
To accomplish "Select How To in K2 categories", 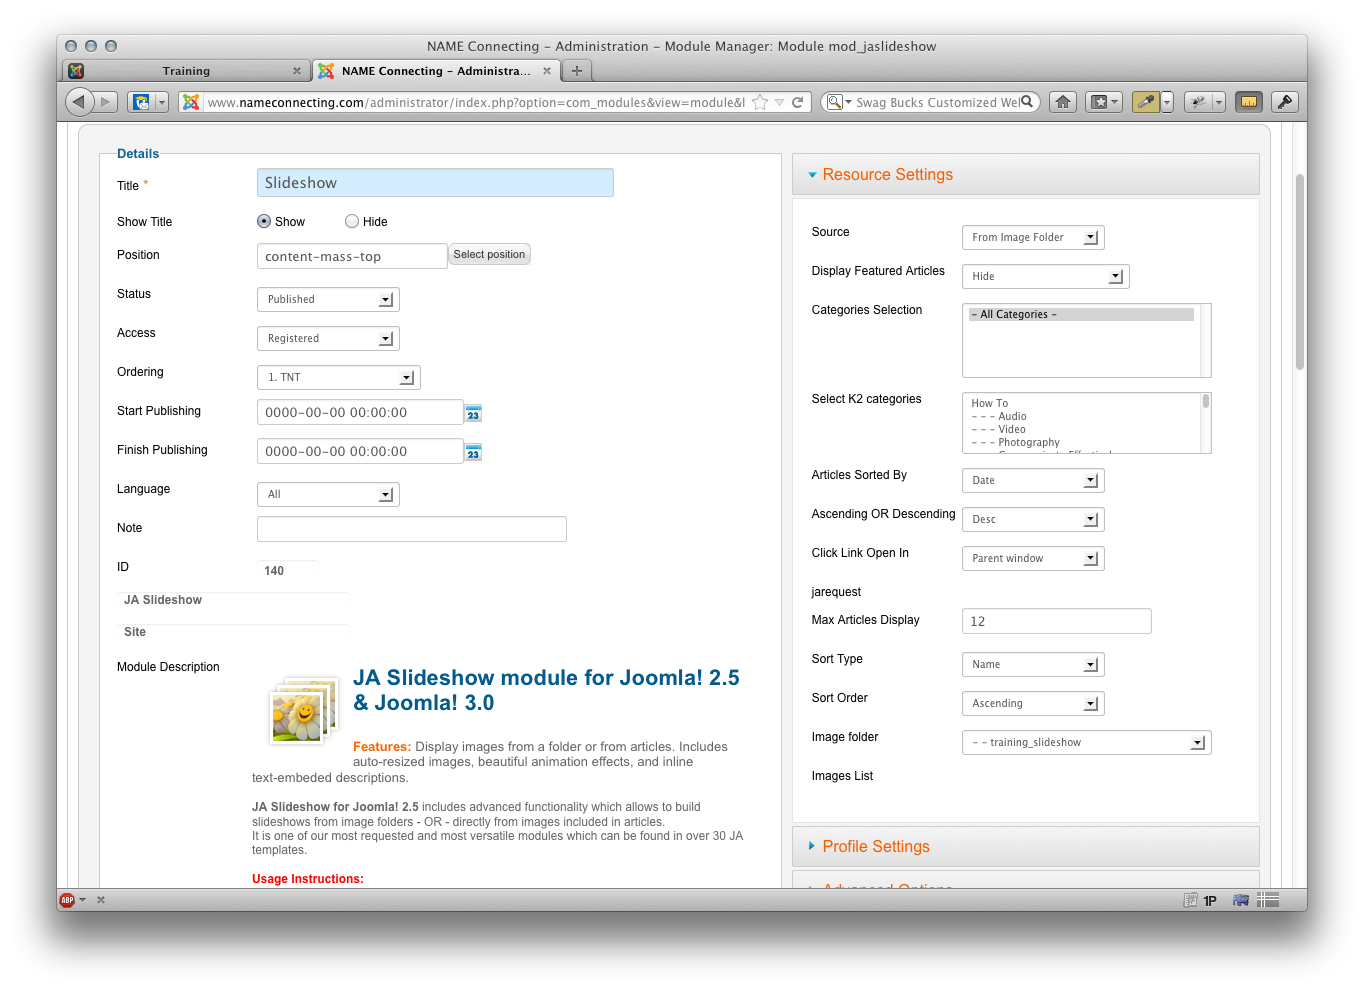I will click(990, 403).
